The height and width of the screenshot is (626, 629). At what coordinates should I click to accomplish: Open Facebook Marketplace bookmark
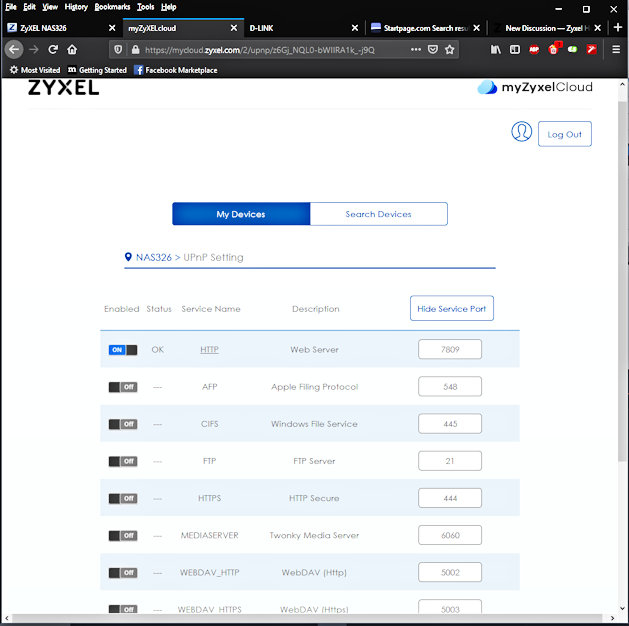(x=176, y=70)
